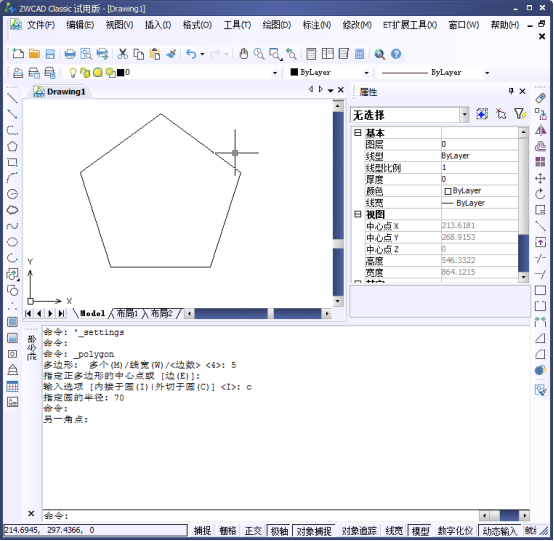Click the 线型比例 value field
This screenshot has height=541, width=554.
point(479,167)
